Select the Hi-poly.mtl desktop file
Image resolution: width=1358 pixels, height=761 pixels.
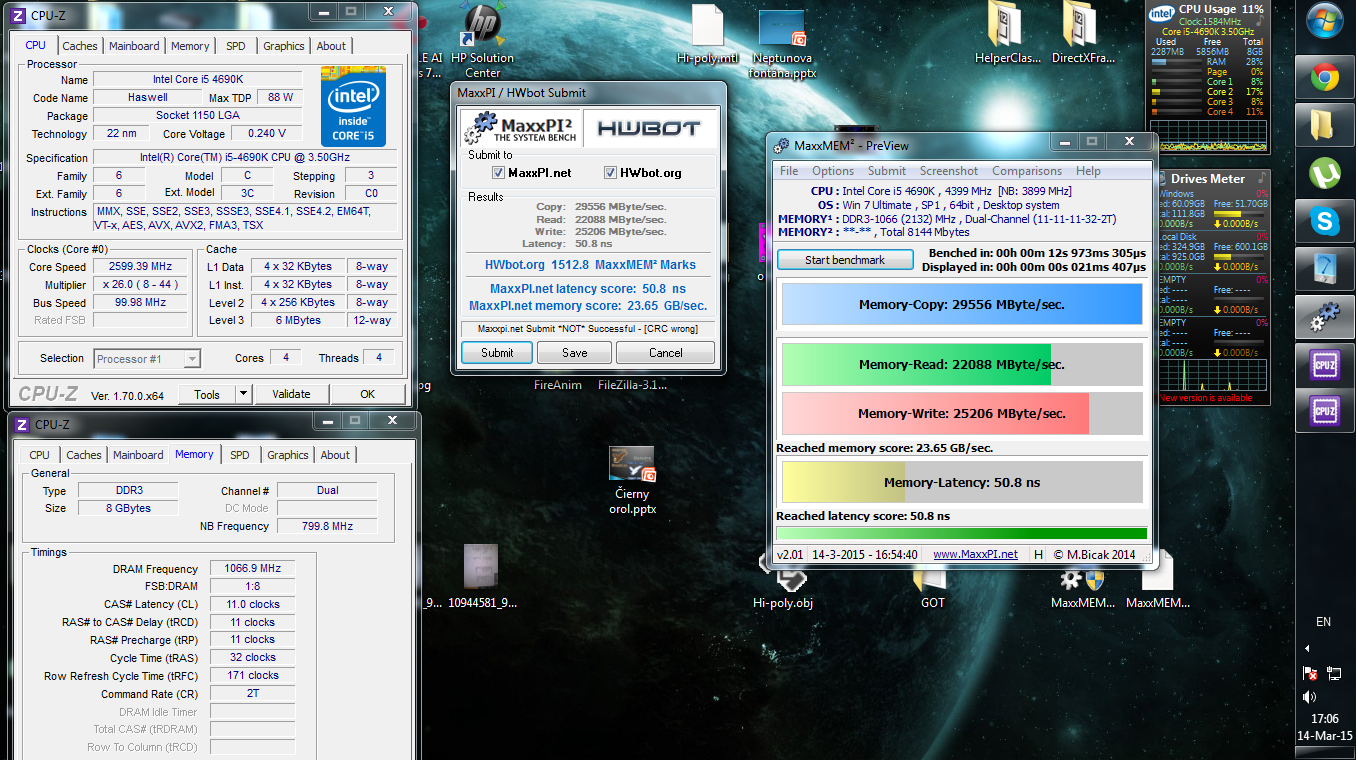(707, 35)
